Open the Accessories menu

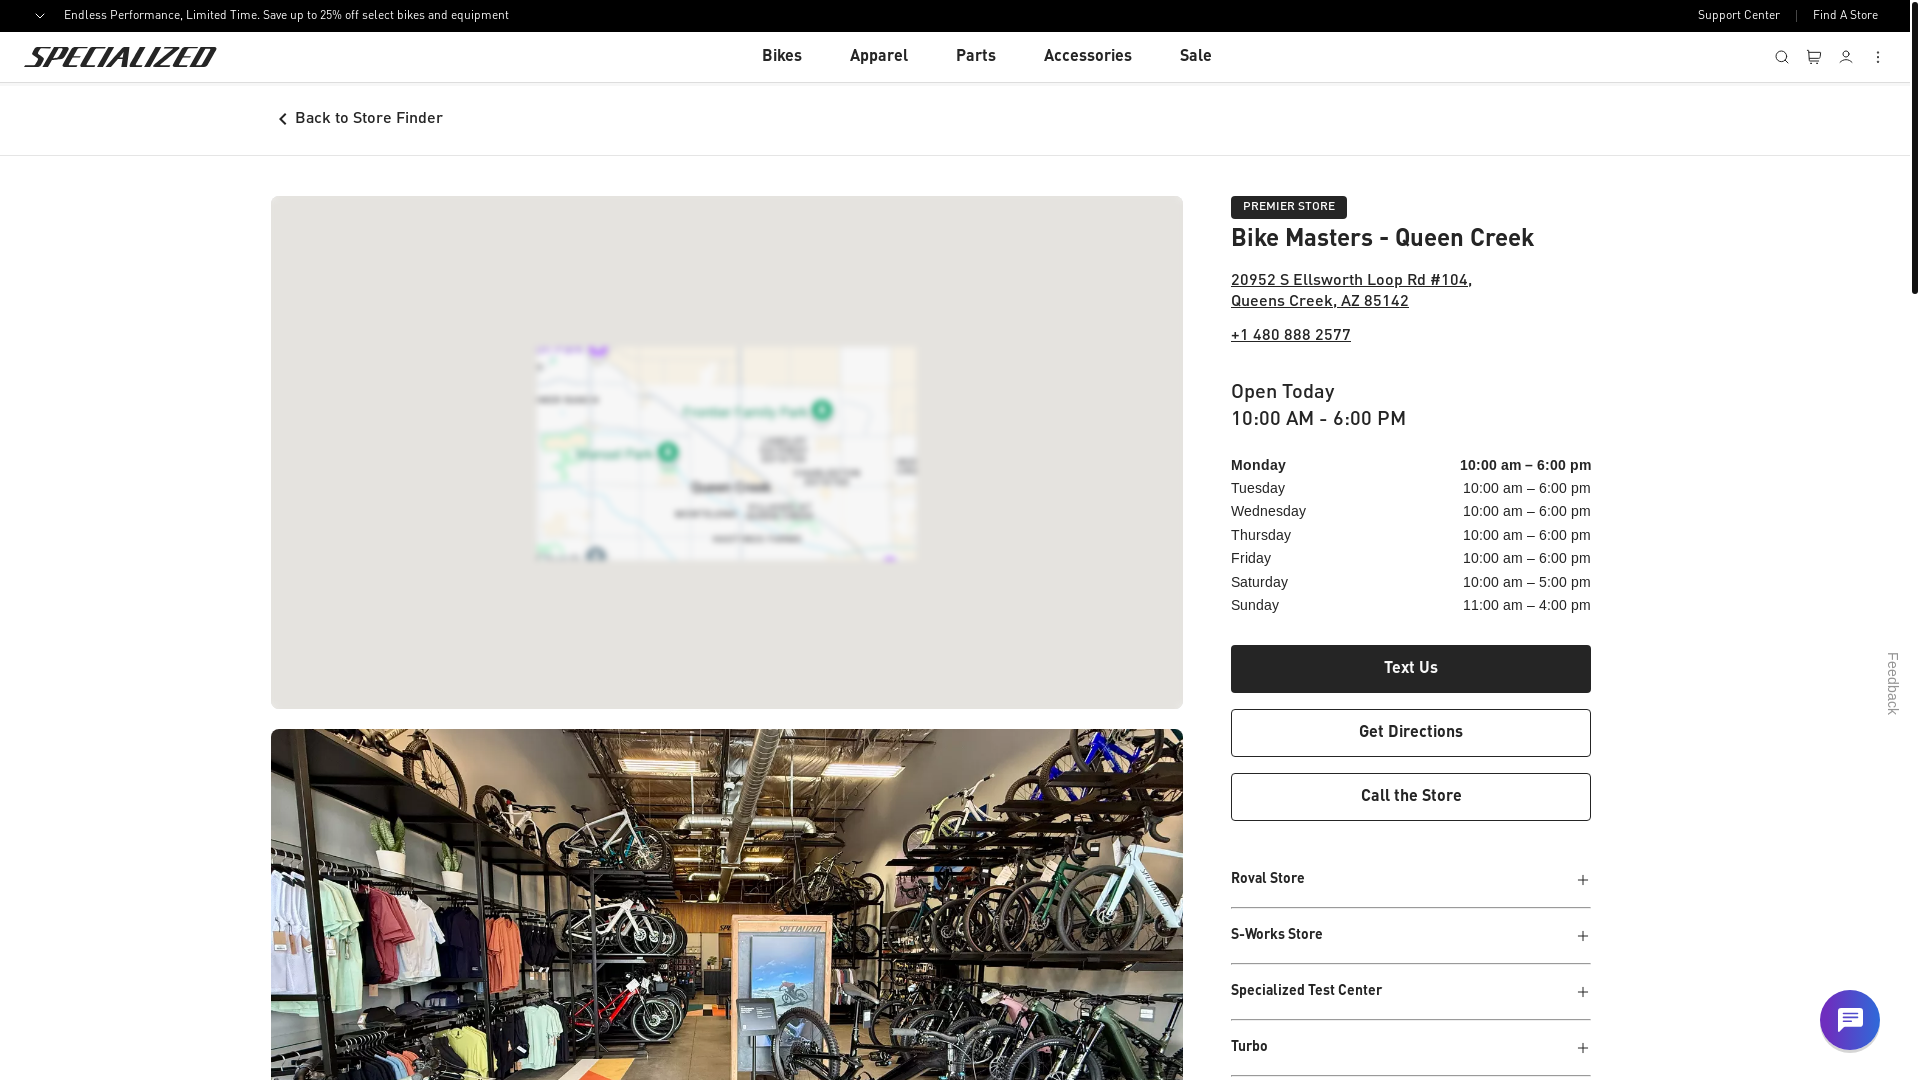click(1088, 56)
